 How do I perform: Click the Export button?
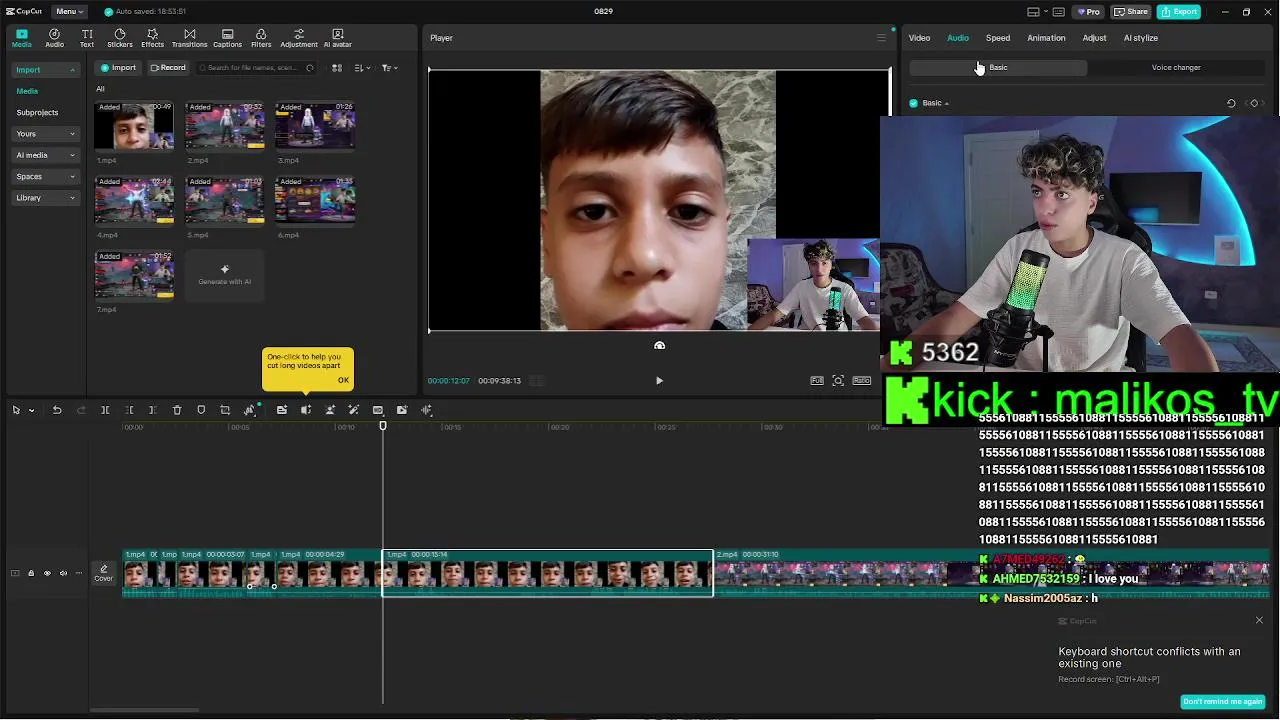[x=1179, y=12]
